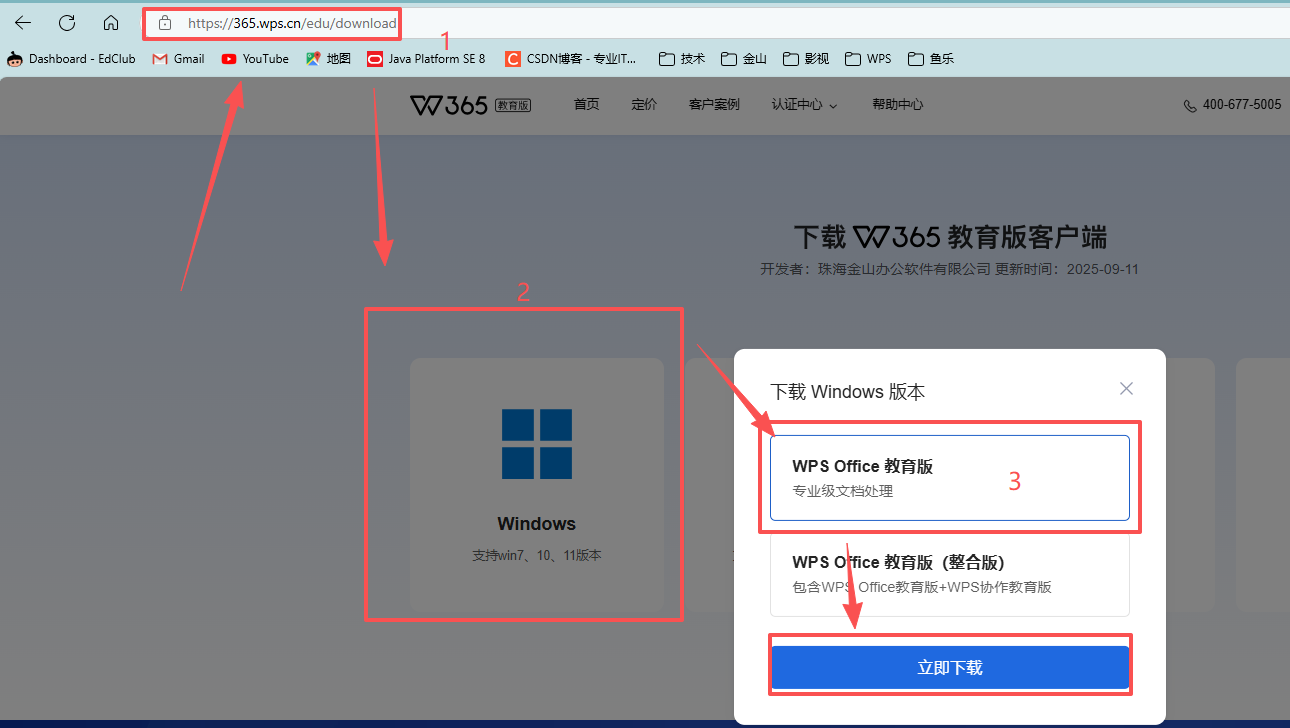Open the CSDN博客 bookmark
This screenshot has width=1290, height=728.
[571, 58]
